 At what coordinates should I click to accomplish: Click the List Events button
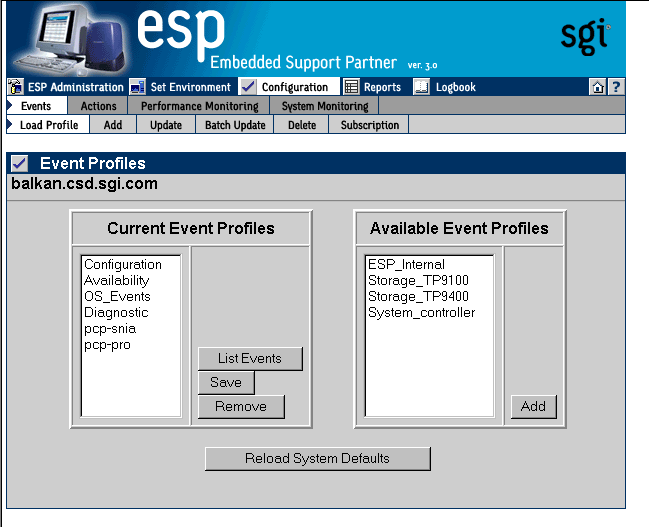coord(250,359)
